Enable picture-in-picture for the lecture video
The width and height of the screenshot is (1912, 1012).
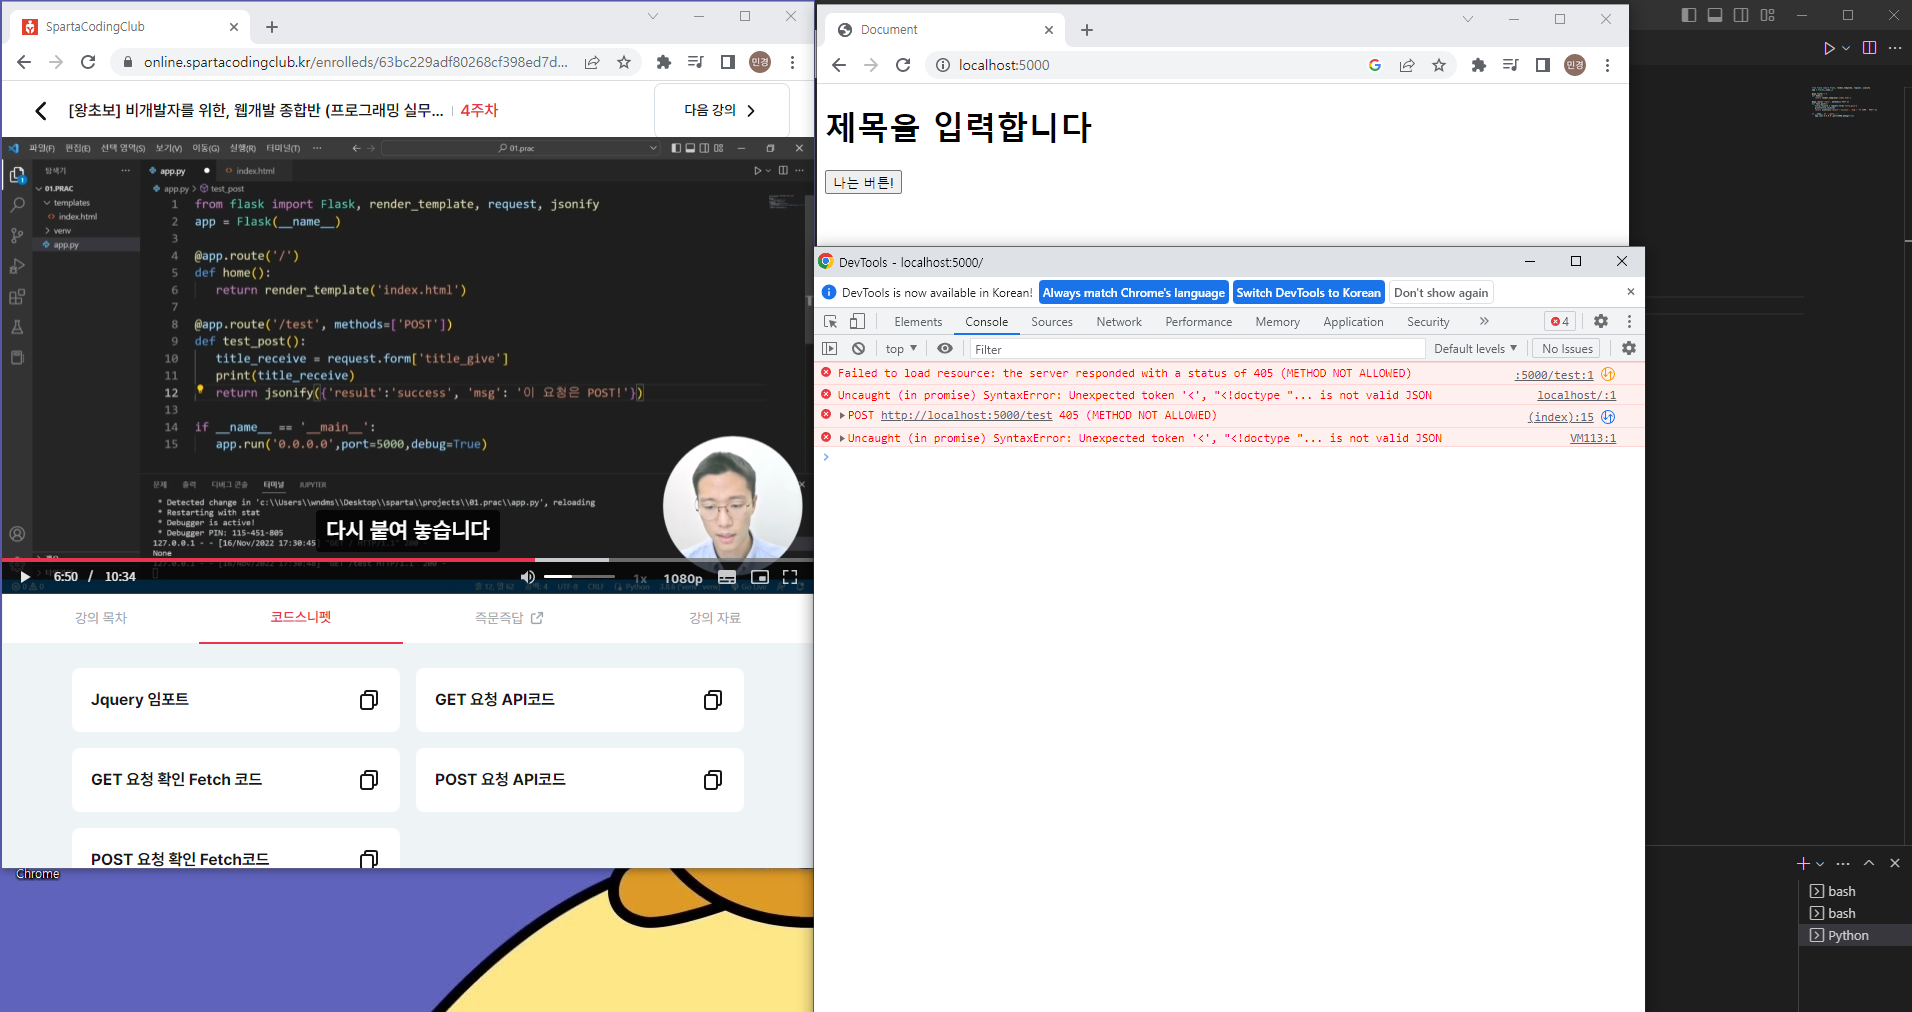[x=760, y=577]
